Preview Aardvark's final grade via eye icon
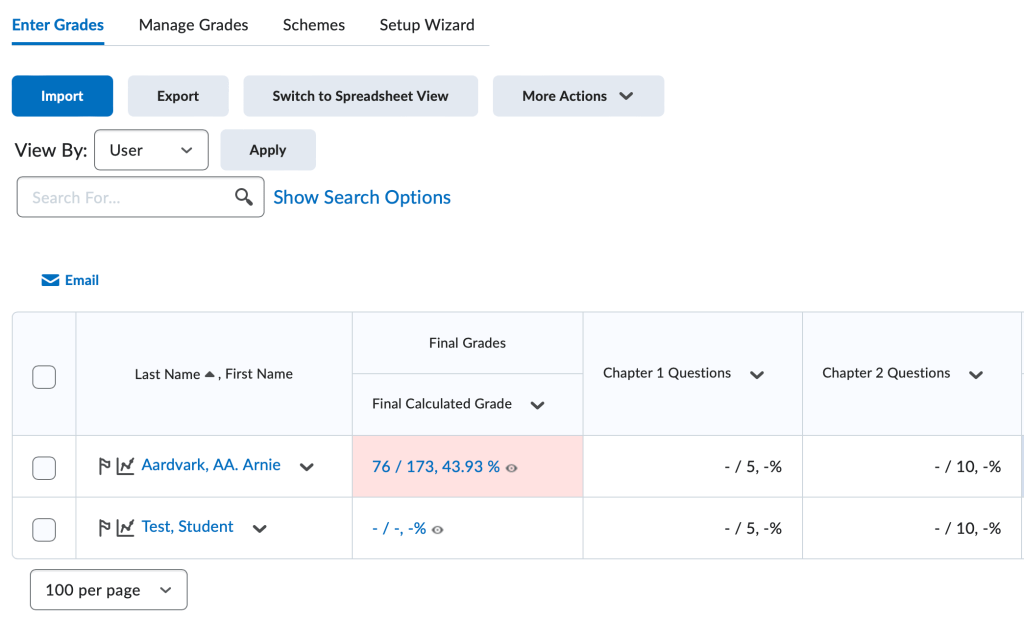 click(x=511, y=467)
